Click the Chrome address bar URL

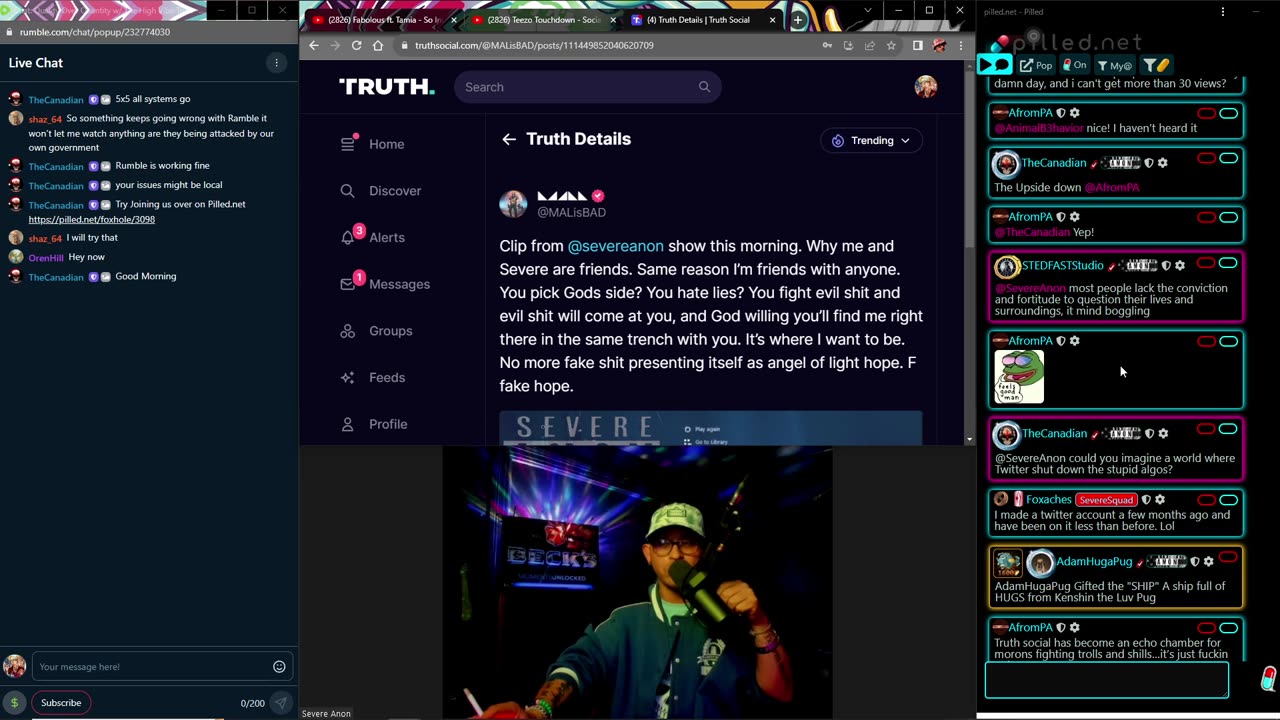point(534,45)
